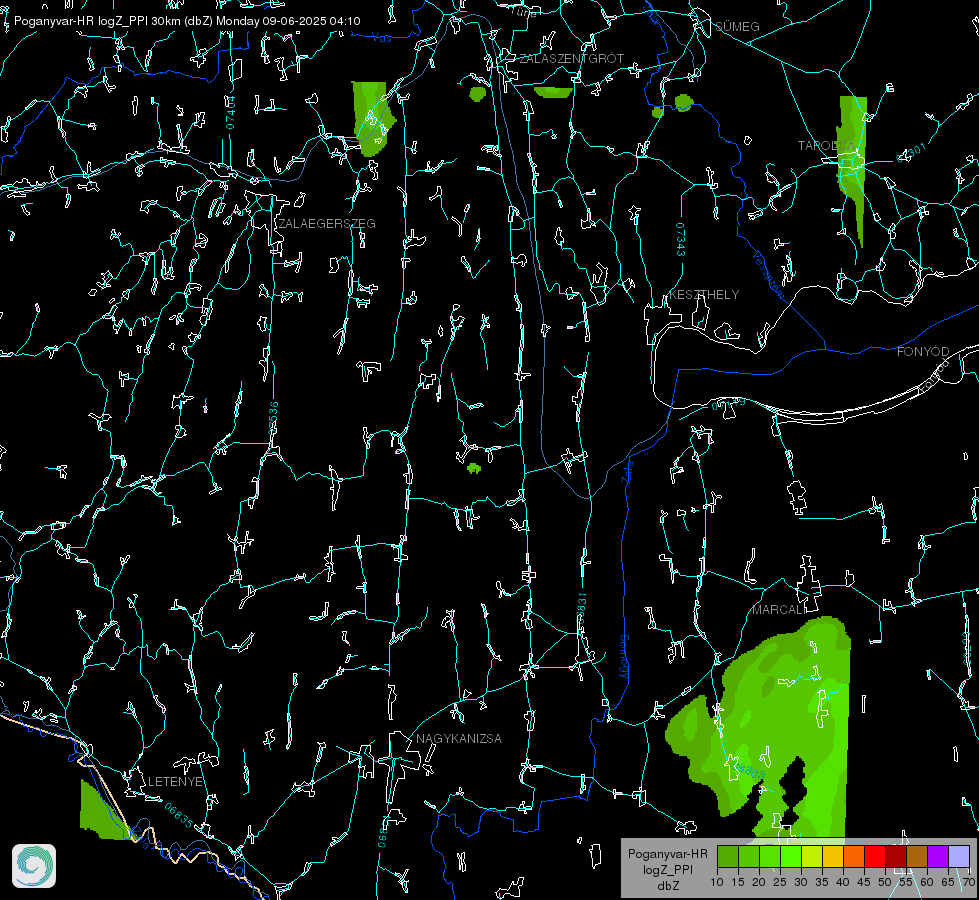The image size is (979, 900).
Task: Click the road number '06835' label near Letenye
Action: (x=179, y=816)
